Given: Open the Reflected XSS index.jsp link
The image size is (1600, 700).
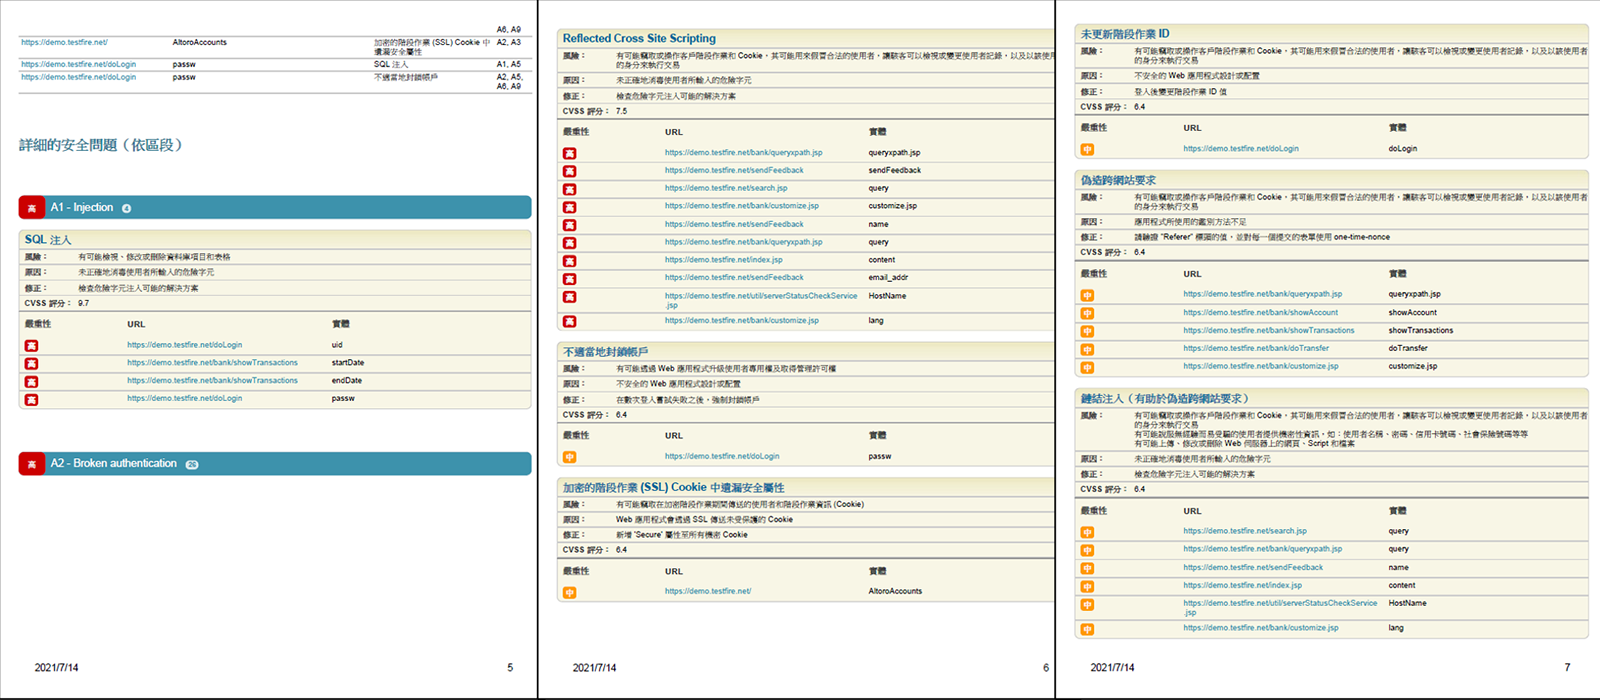Looking at the screenshot, I should pos(724,260).
